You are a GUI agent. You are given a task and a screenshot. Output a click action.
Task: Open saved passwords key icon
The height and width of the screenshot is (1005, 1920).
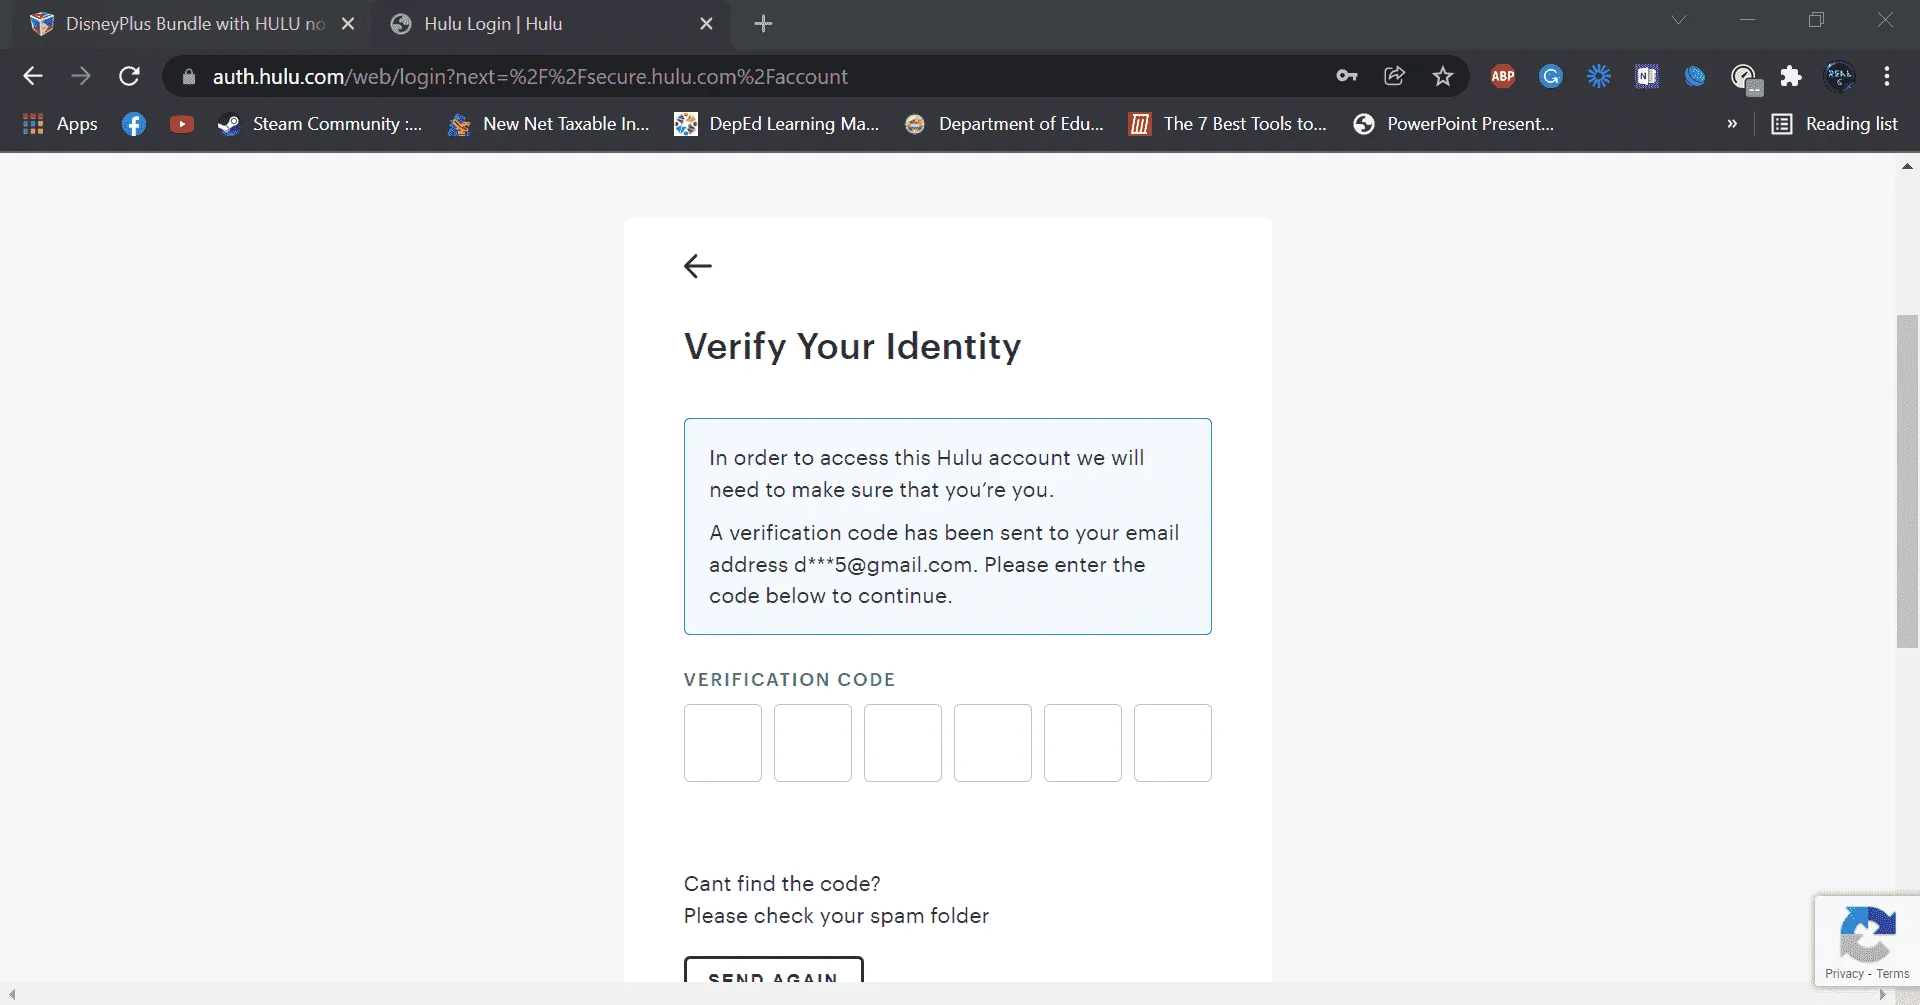pos(1347,76)
